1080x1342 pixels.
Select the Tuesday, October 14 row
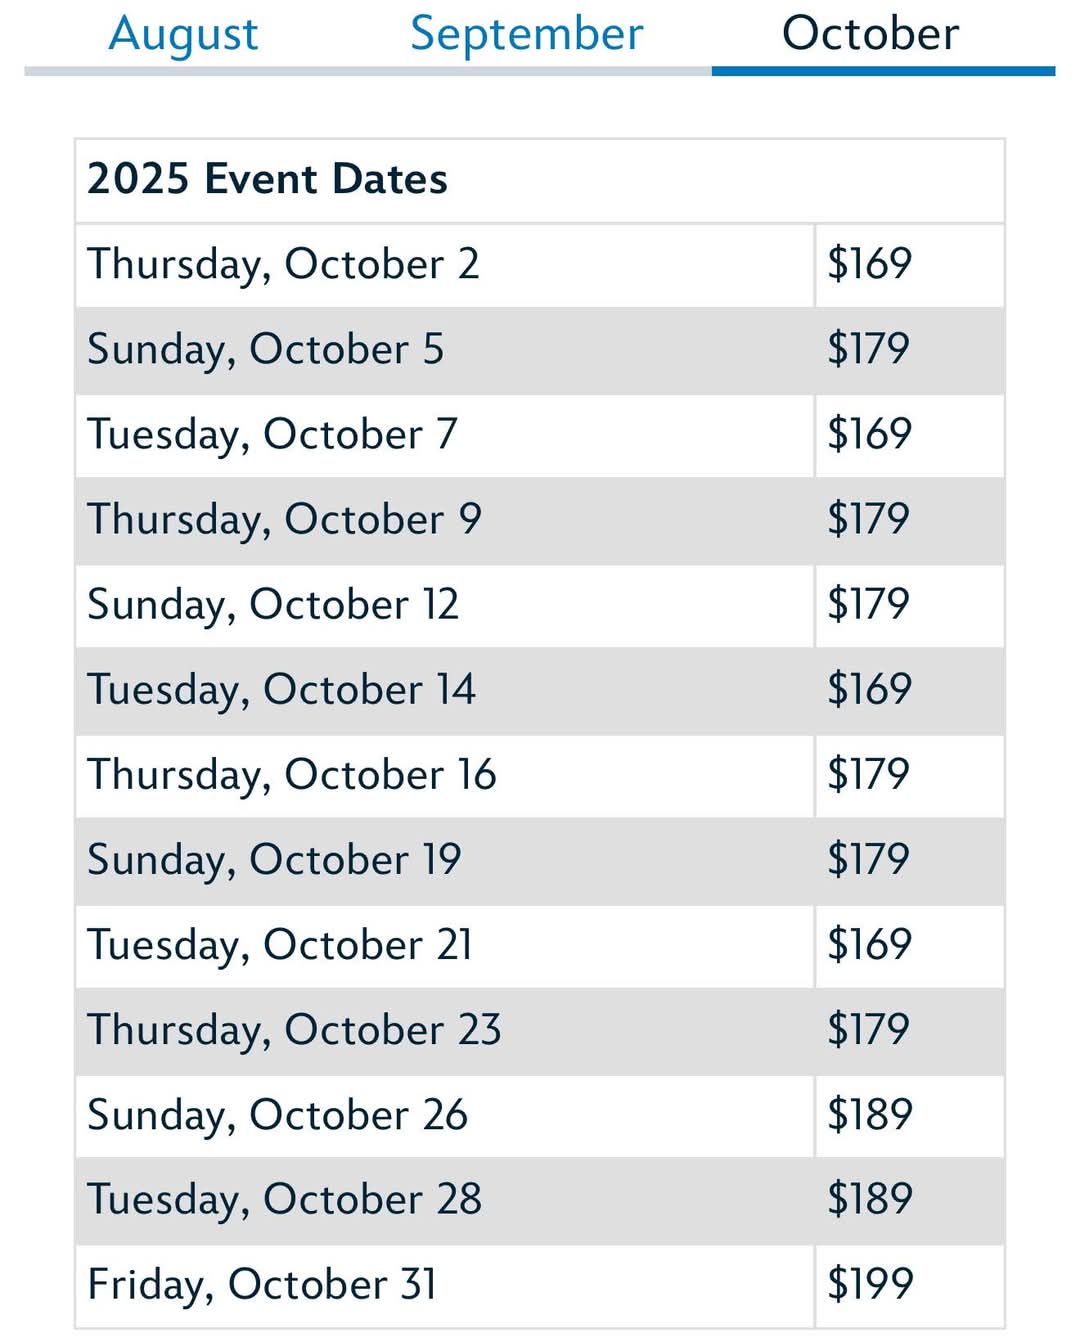pyautogui.click(x=540, y=690)
